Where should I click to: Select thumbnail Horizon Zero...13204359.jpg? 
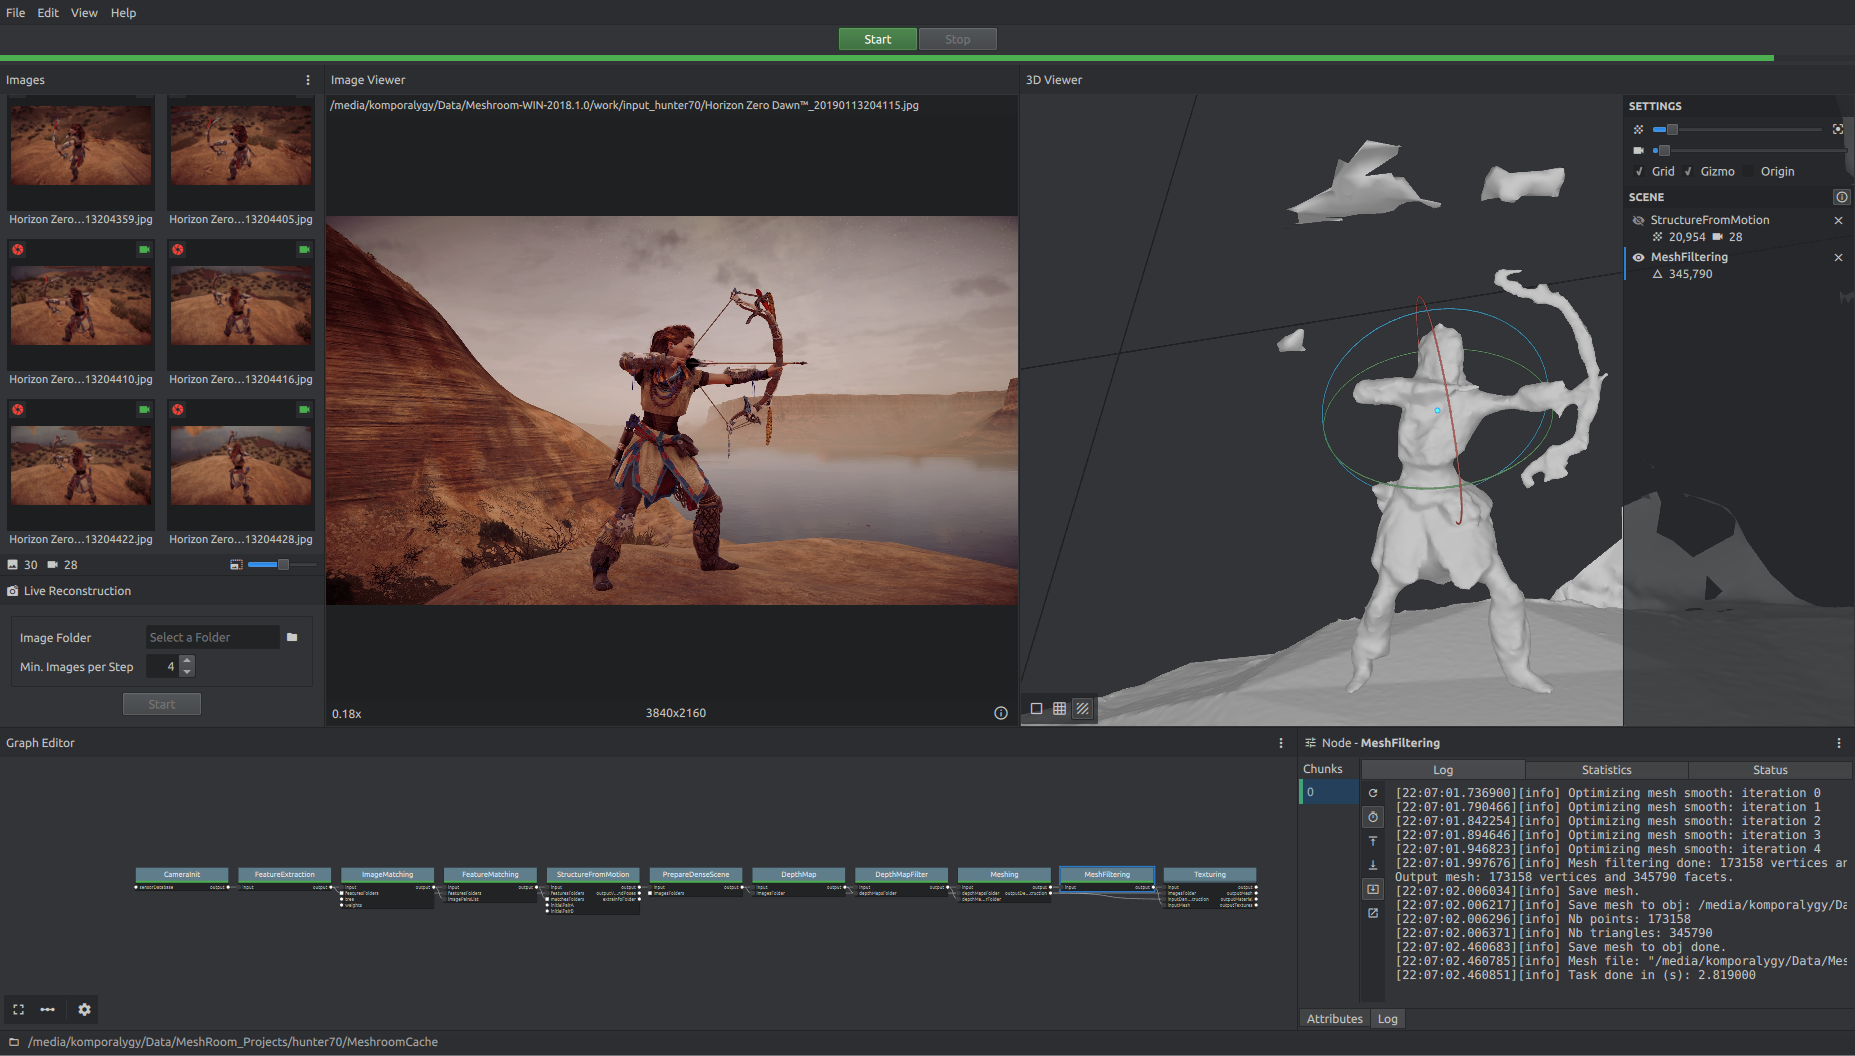click(x=81, y=162)
